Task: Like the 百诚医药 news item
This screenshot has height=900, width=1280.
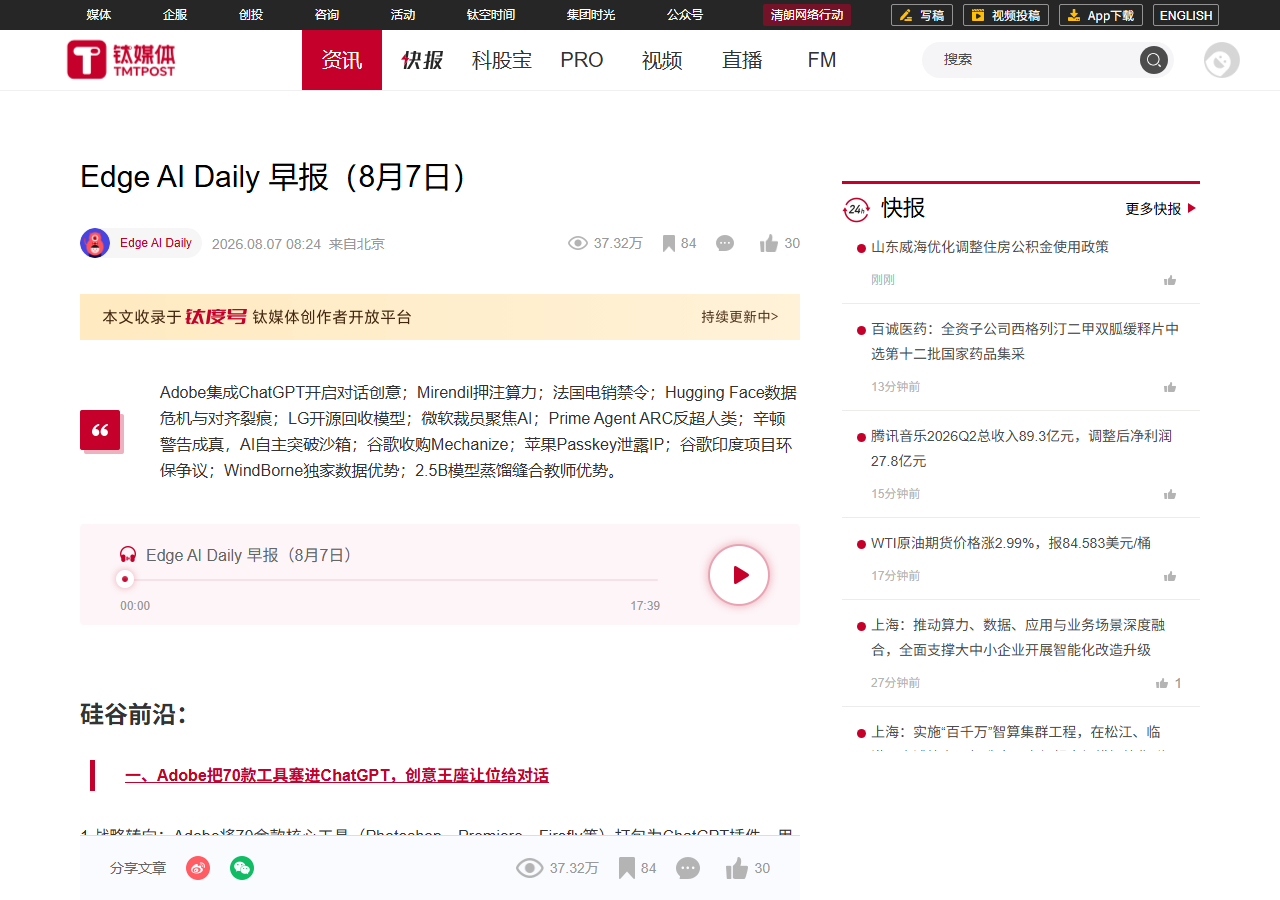Action: (x=1170, y=387)
